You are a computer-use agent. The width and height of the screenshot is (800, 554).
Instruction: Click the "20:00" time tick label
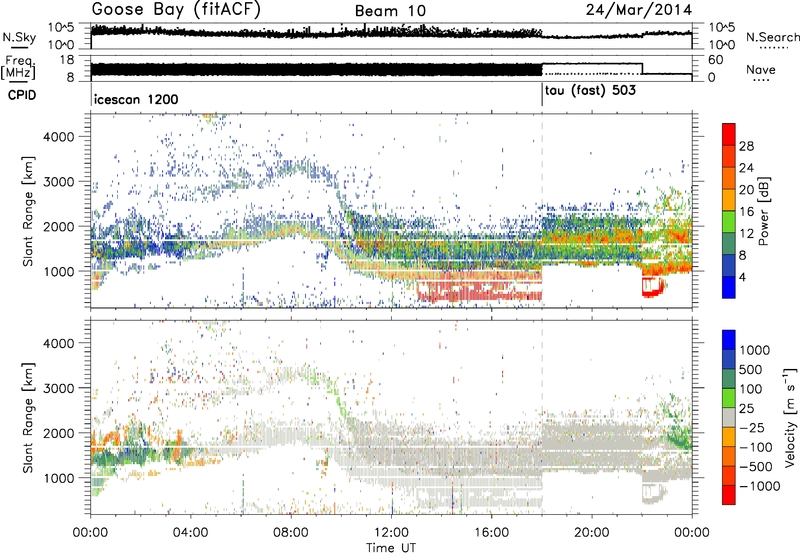click(x=591, y=533)
